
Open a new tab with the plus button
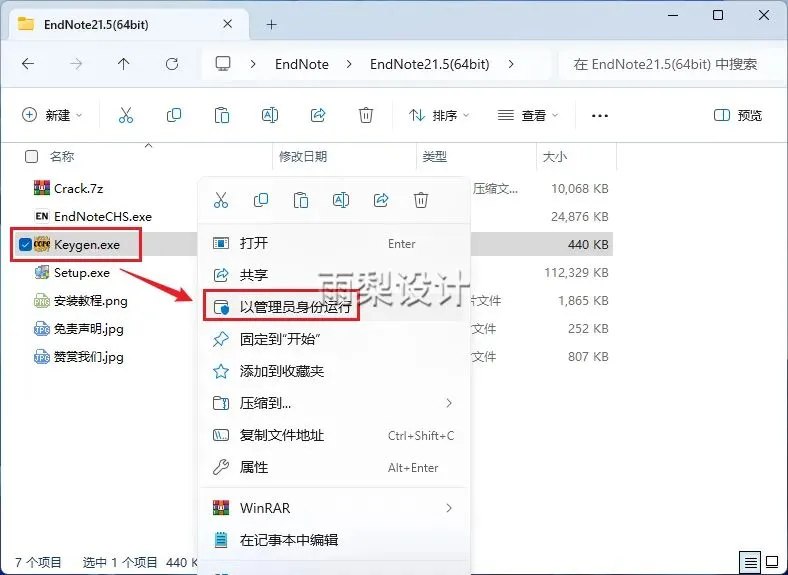coord(272,24)
